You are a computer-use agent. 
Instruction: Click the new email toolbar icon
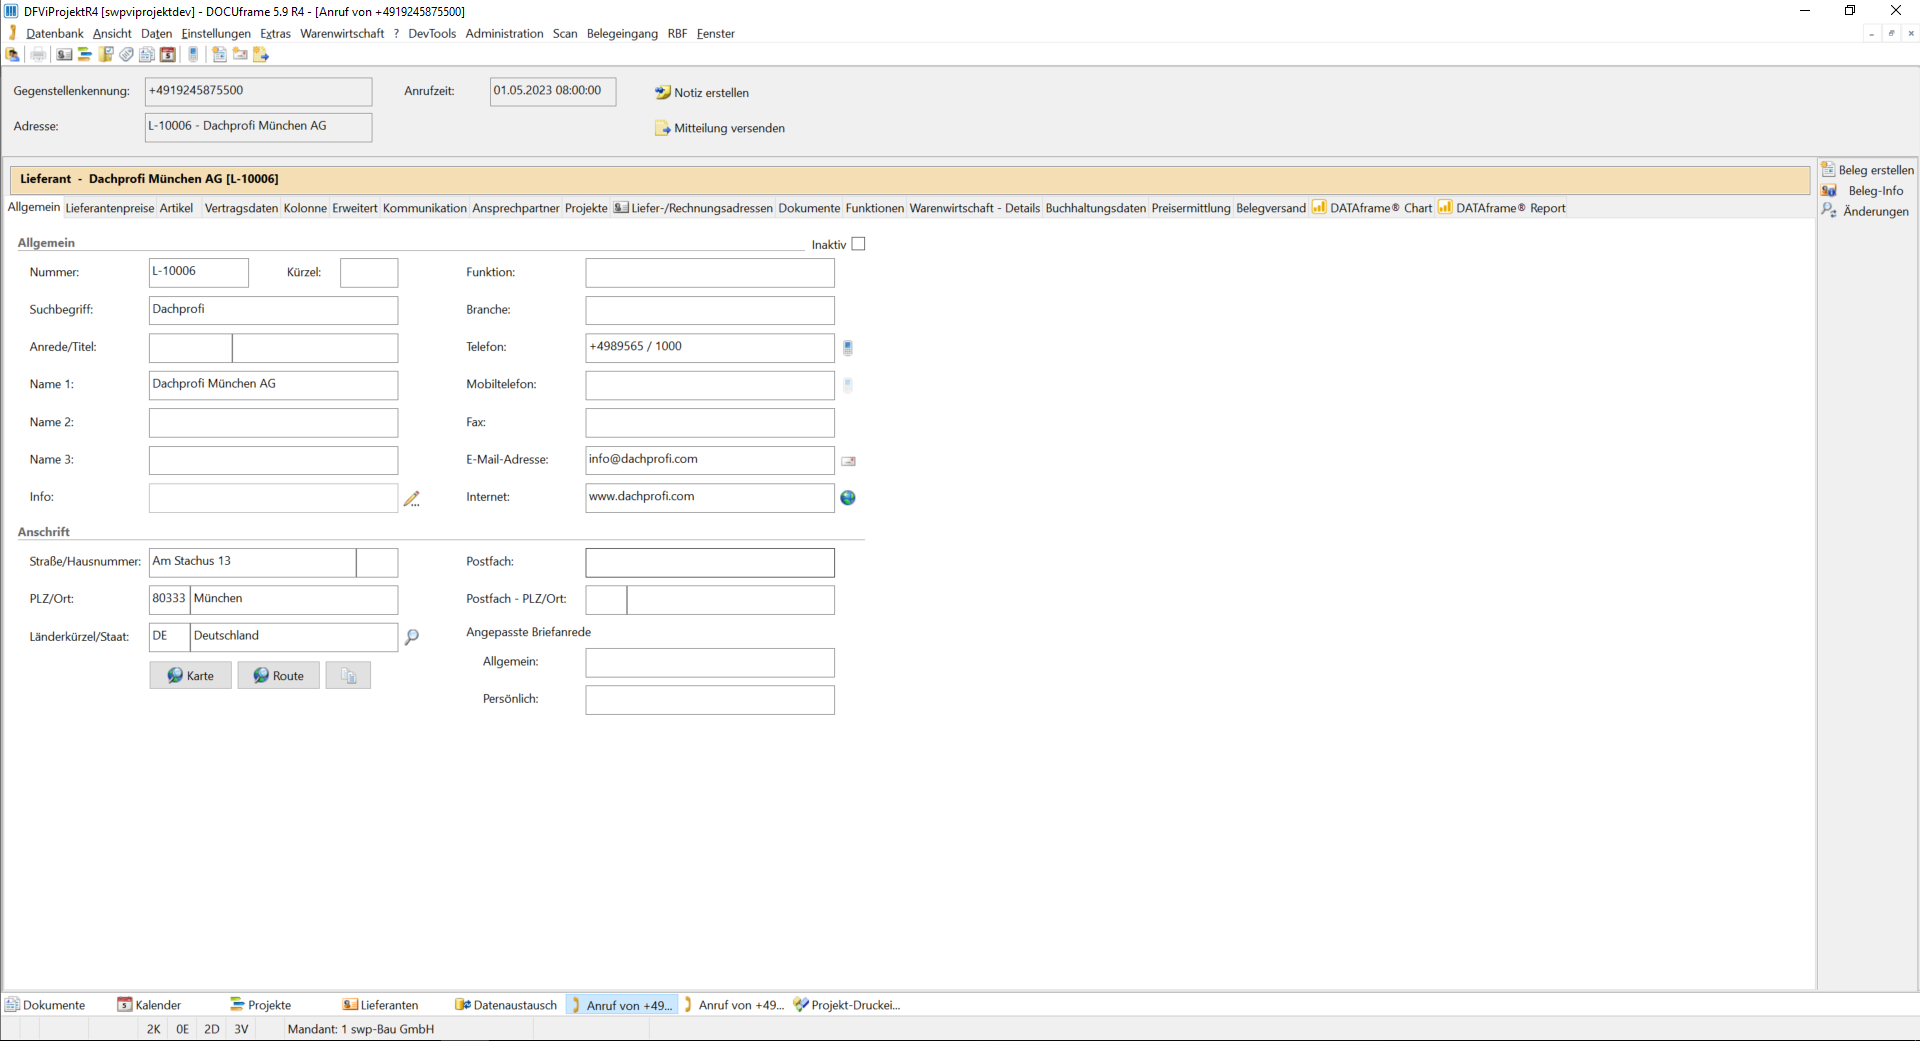coord(240,54)
